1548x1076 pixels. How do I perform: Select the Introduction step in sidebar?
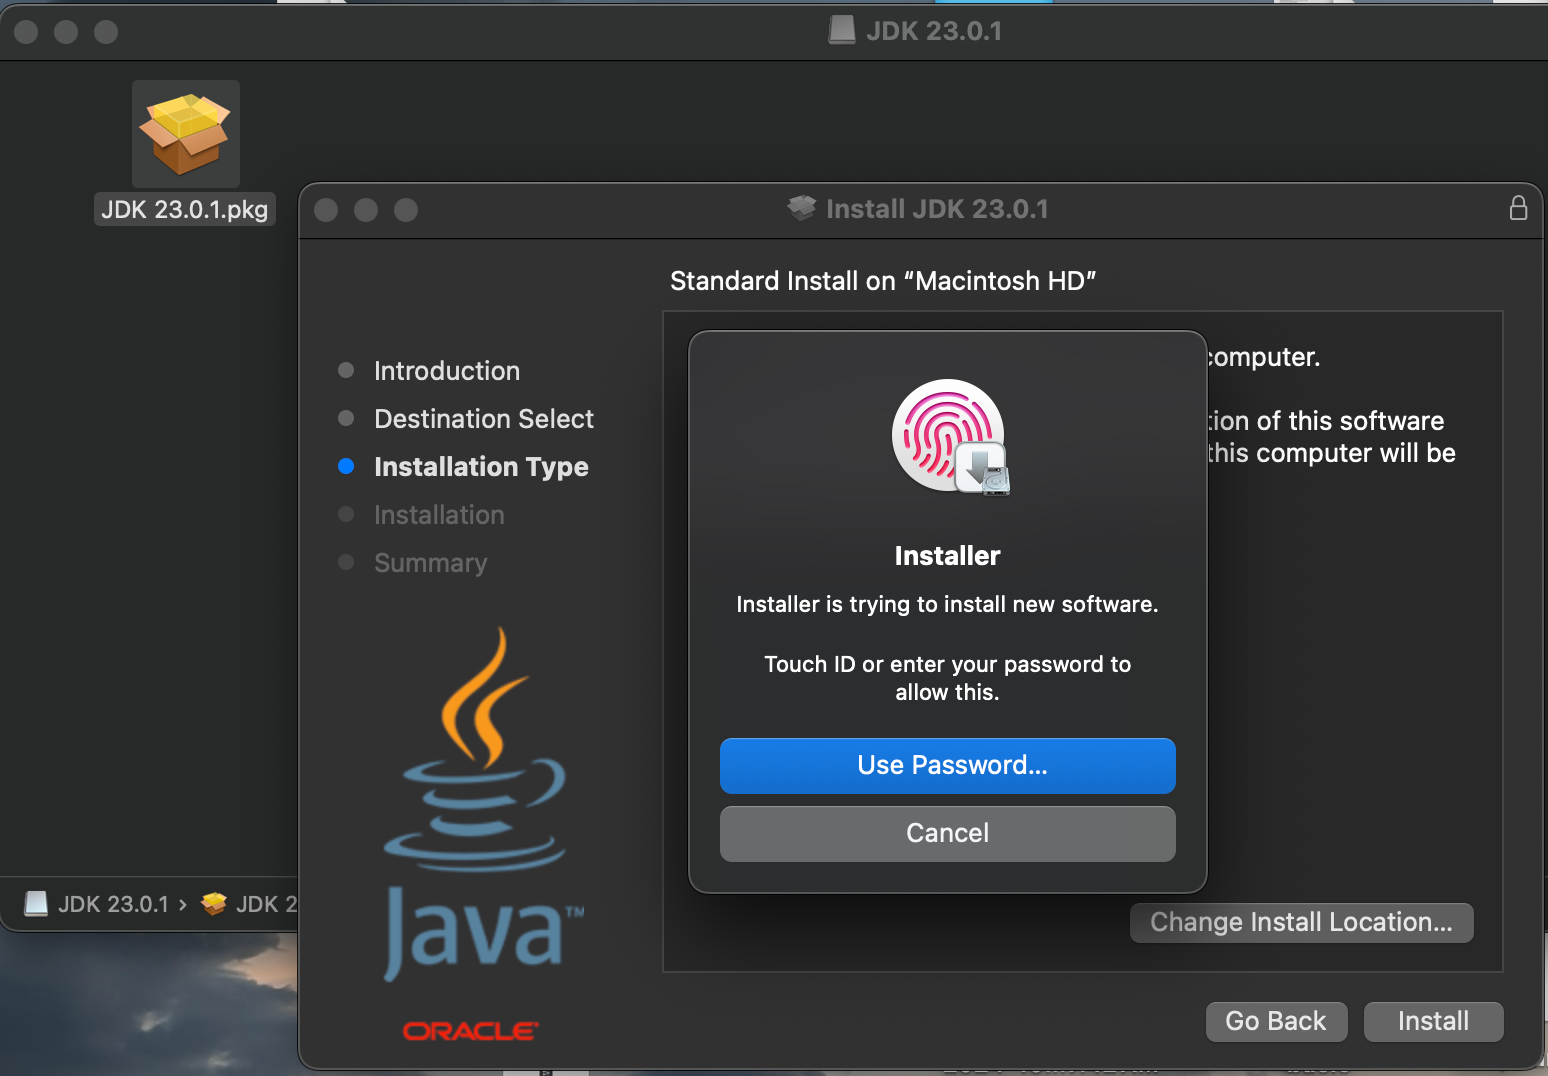[x=446, y=371]
